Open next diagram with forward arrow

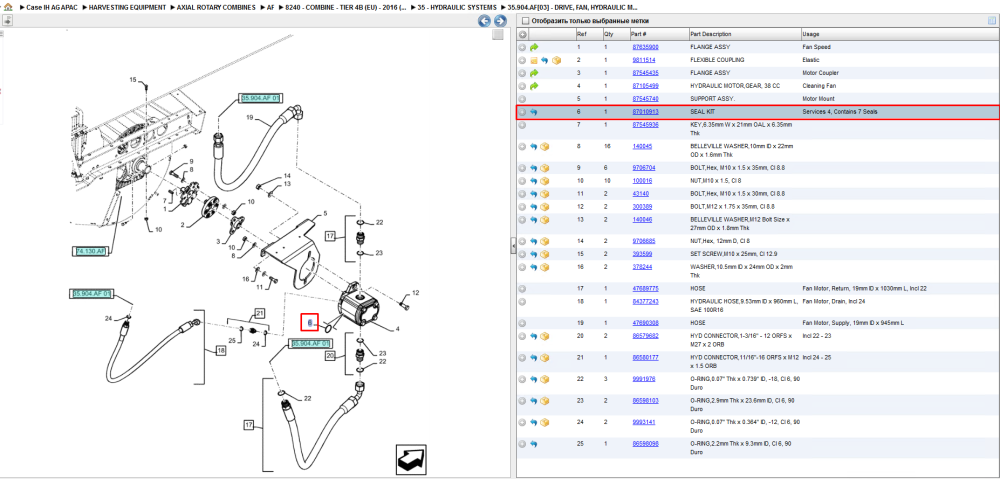tap(499, 21)
